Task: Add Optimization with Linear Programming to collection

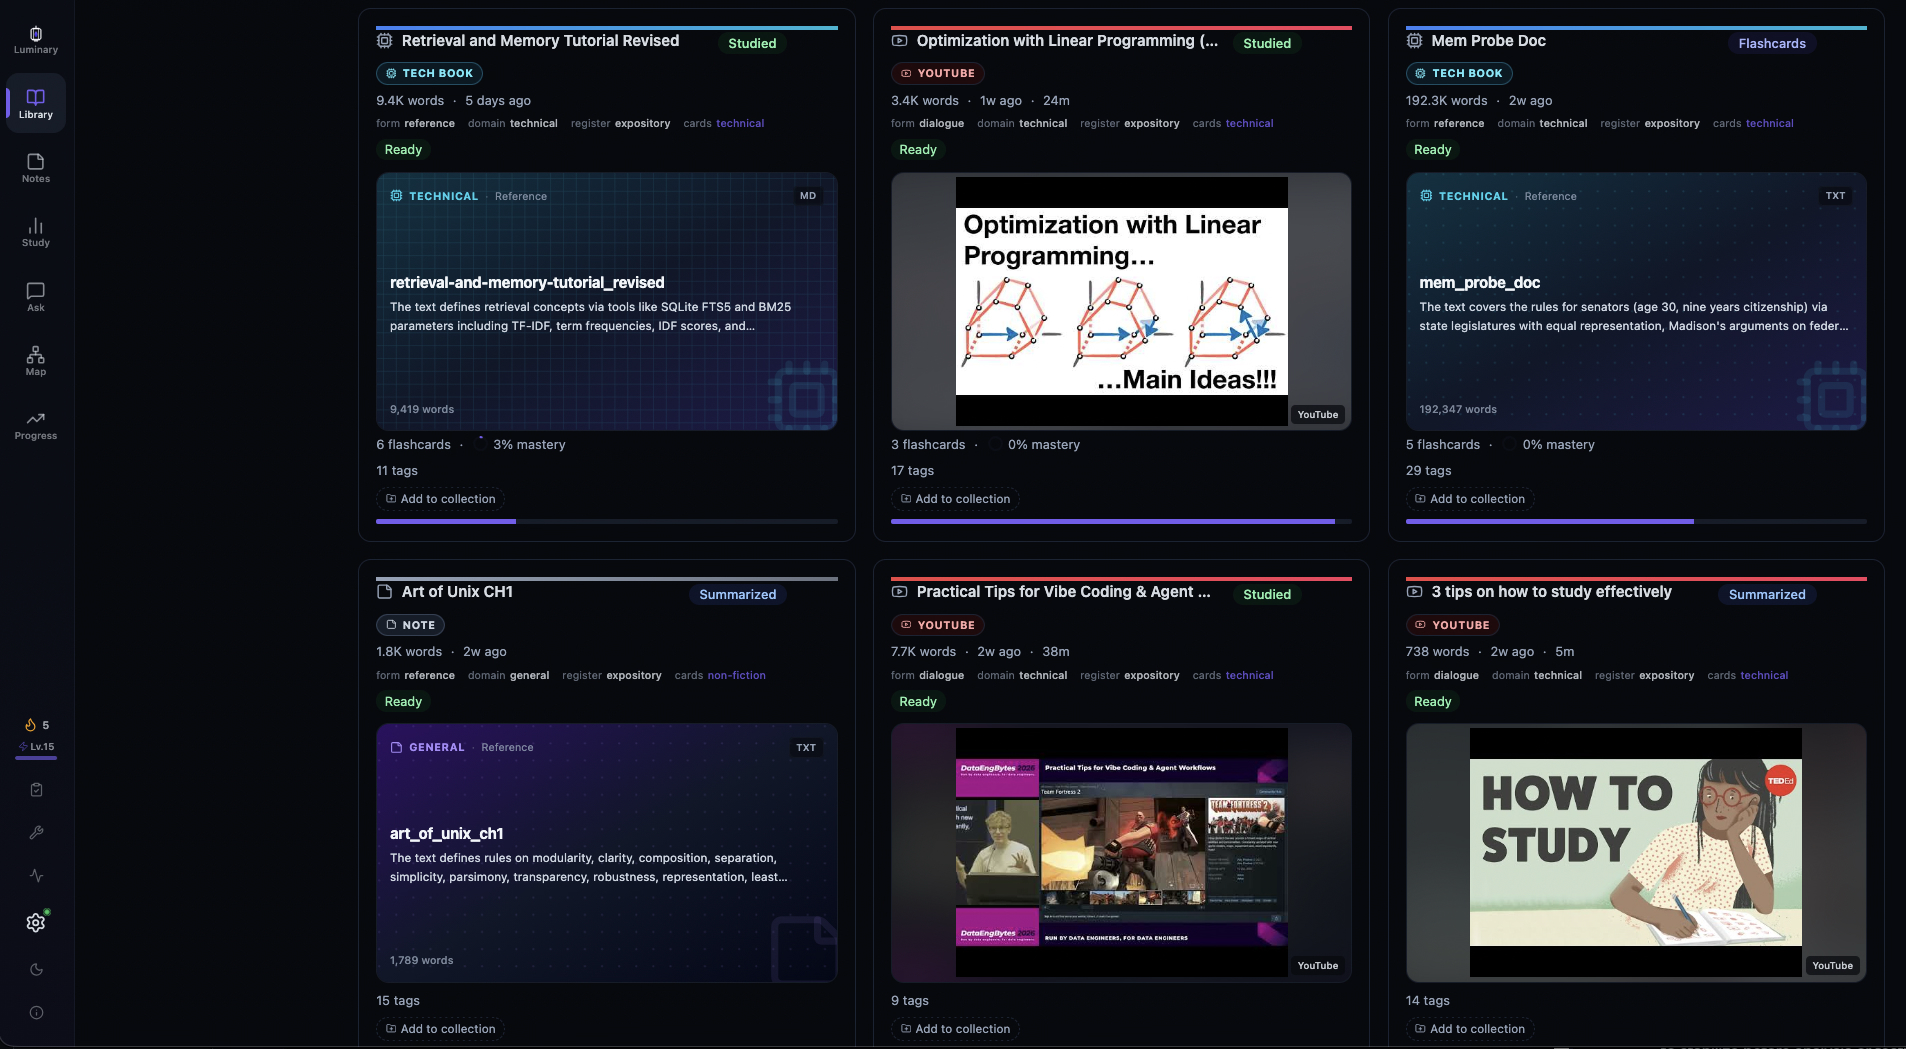Action: pyautogui.click(x=955, y=499)
